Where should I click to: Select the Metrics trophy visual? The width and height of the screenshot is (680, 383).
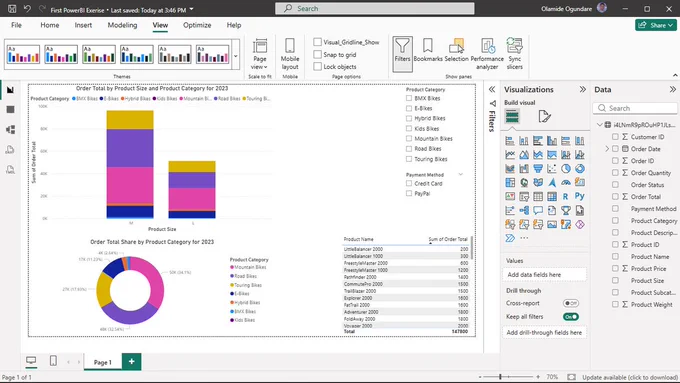pos(566,210)
